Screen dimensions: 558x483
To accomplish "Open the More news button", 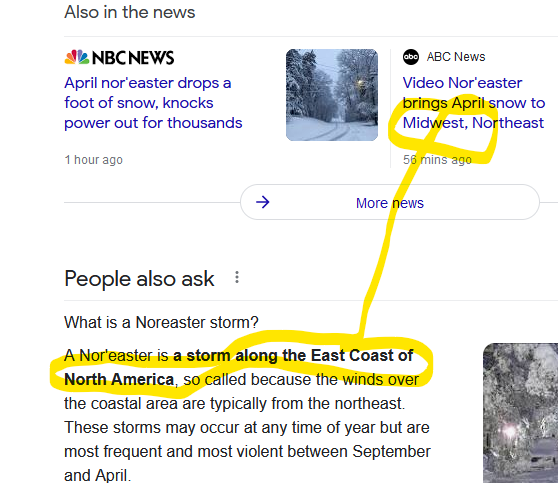I will [x=390, y=202].
